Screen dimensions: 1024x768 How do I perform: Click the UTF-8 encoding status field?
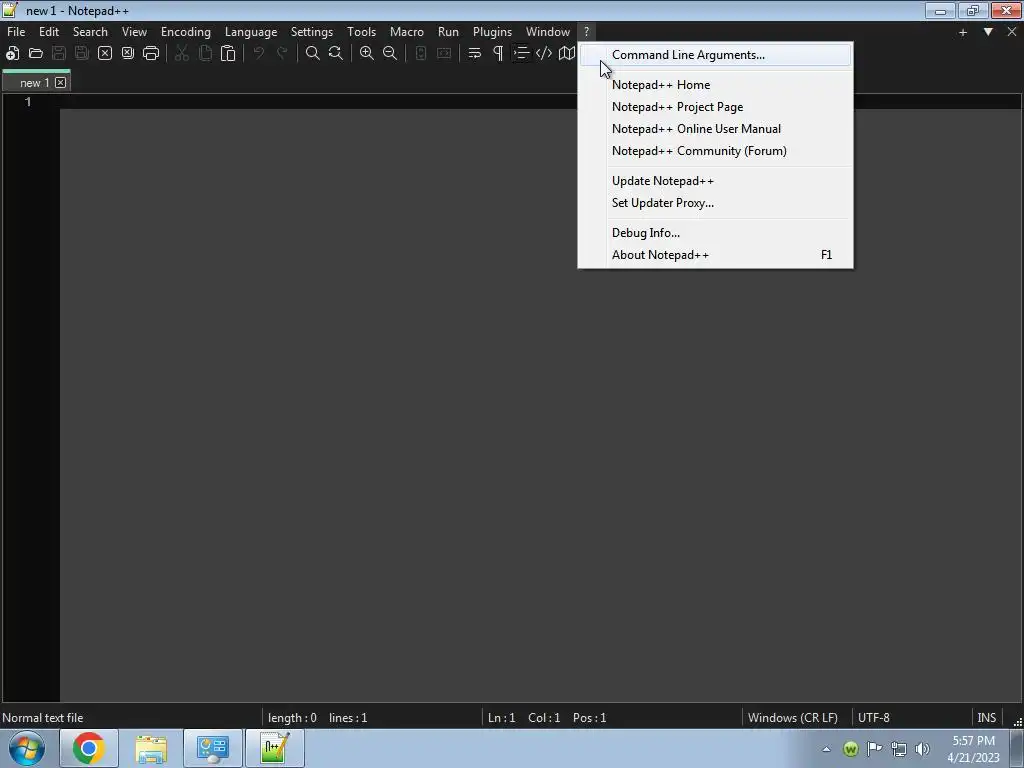coord(874,718)
